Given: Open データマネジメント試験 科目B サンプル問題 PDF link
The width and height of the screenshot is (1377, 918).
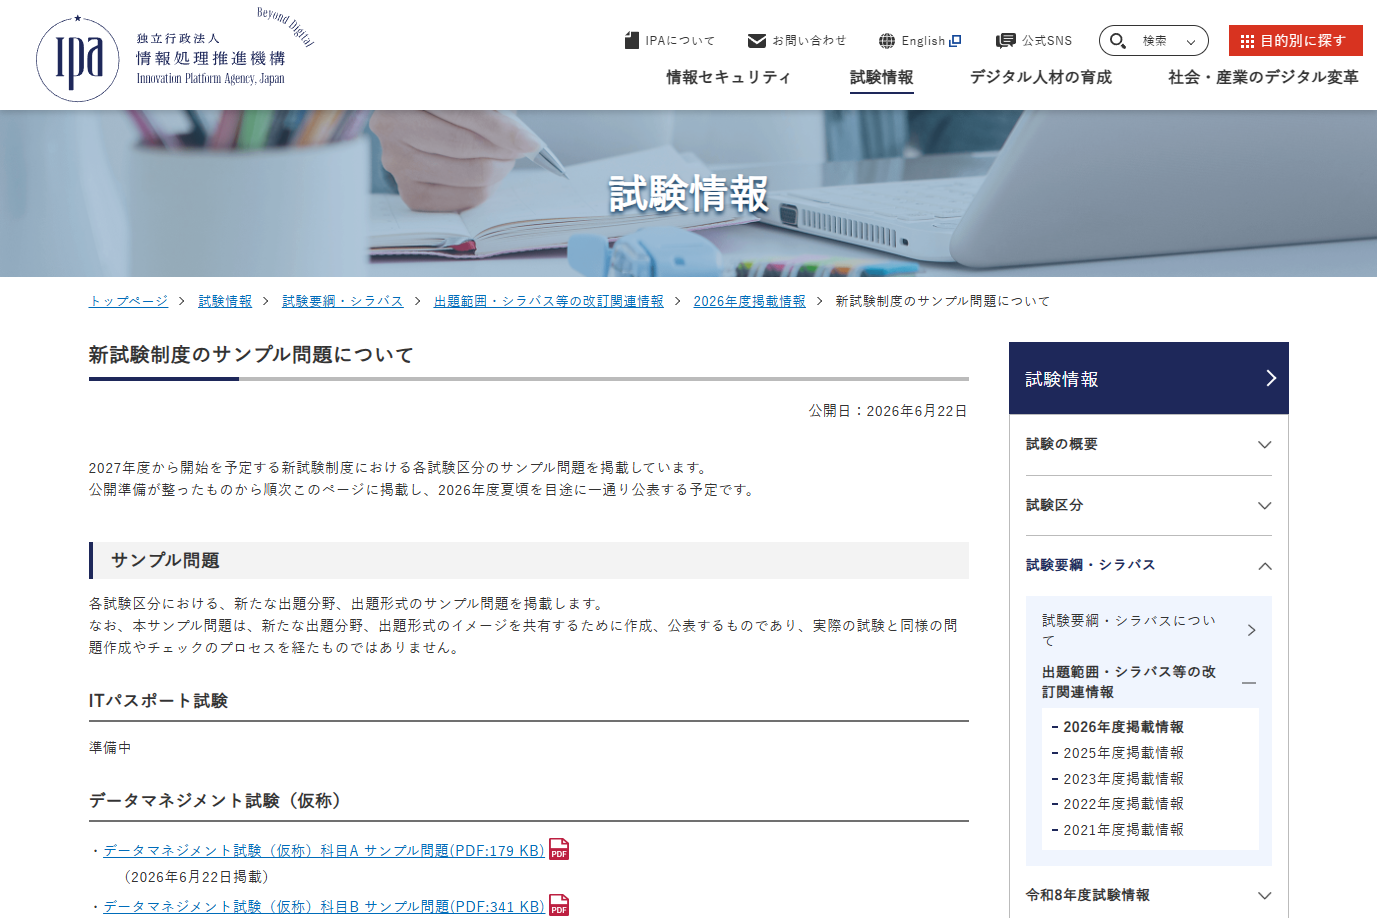Looking at the screenshot, I should (x=324, y=906).
